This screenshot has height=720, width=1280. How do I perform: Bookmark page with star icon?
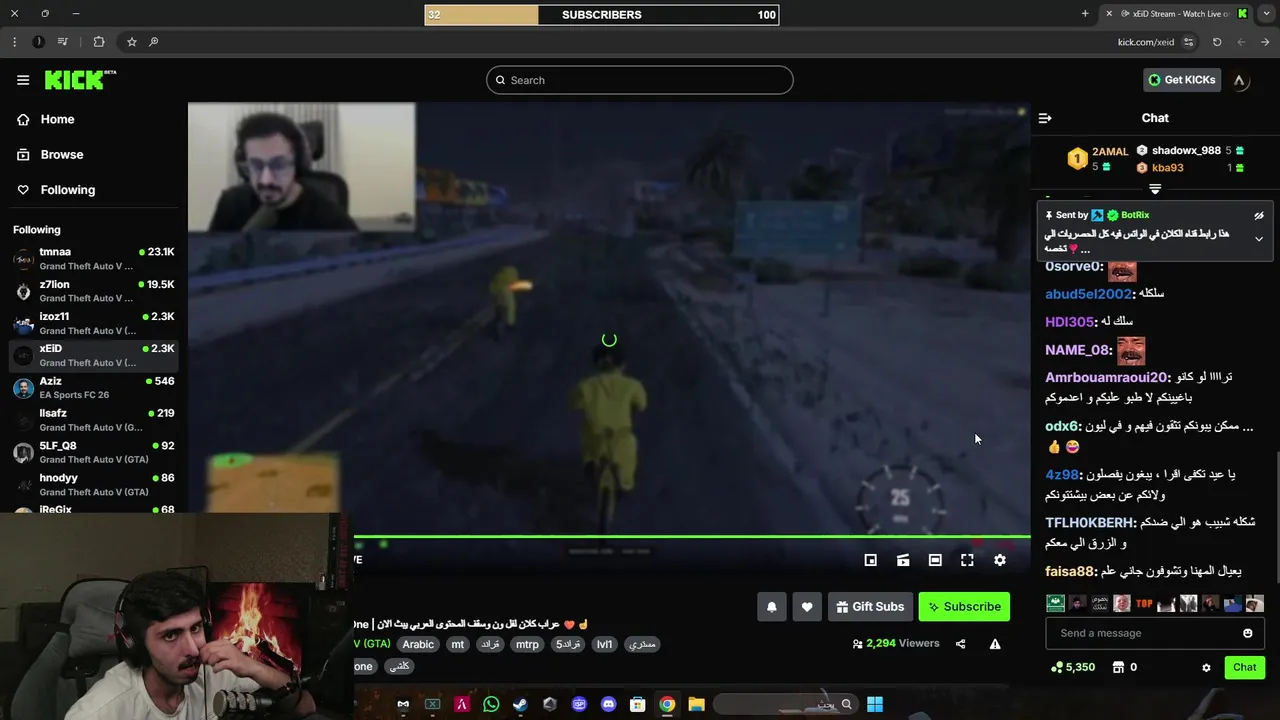[131, 42]
